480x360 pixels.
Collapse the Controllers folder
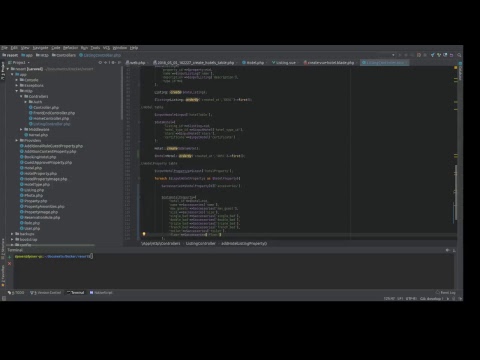pyautogui.click(x=21, y=96)
